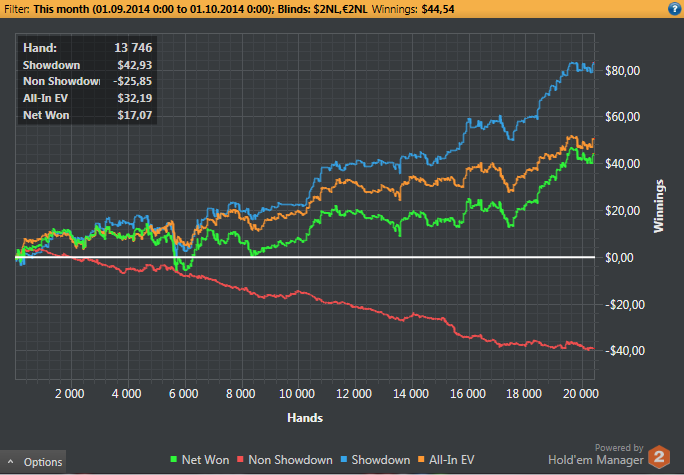Click the $0,00 axis label

point(620,257)
